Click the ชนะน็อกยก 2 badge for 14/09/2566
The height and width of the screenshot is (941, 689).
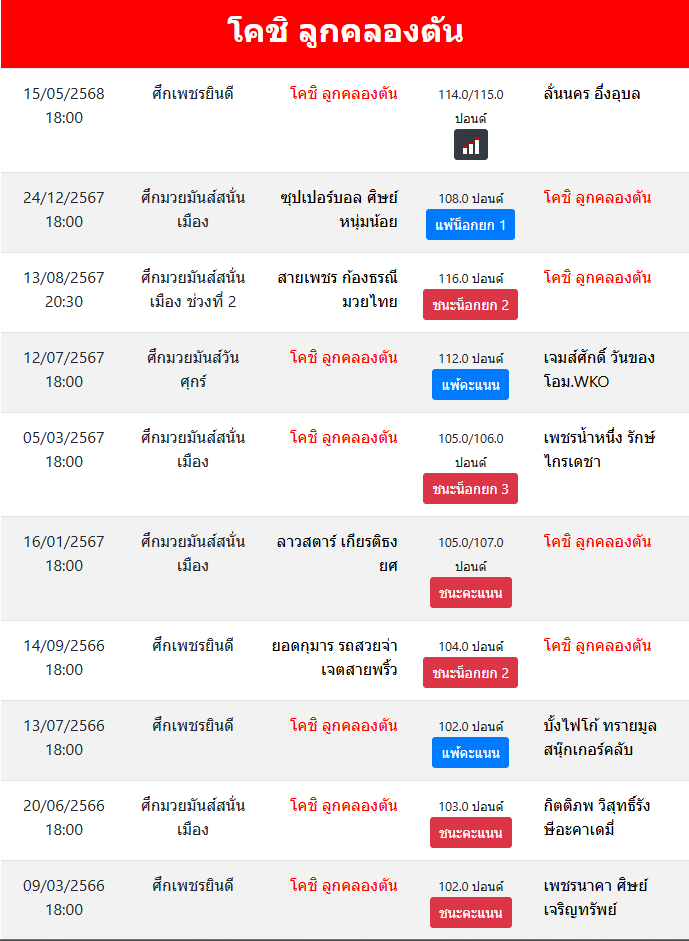(471, 672)
